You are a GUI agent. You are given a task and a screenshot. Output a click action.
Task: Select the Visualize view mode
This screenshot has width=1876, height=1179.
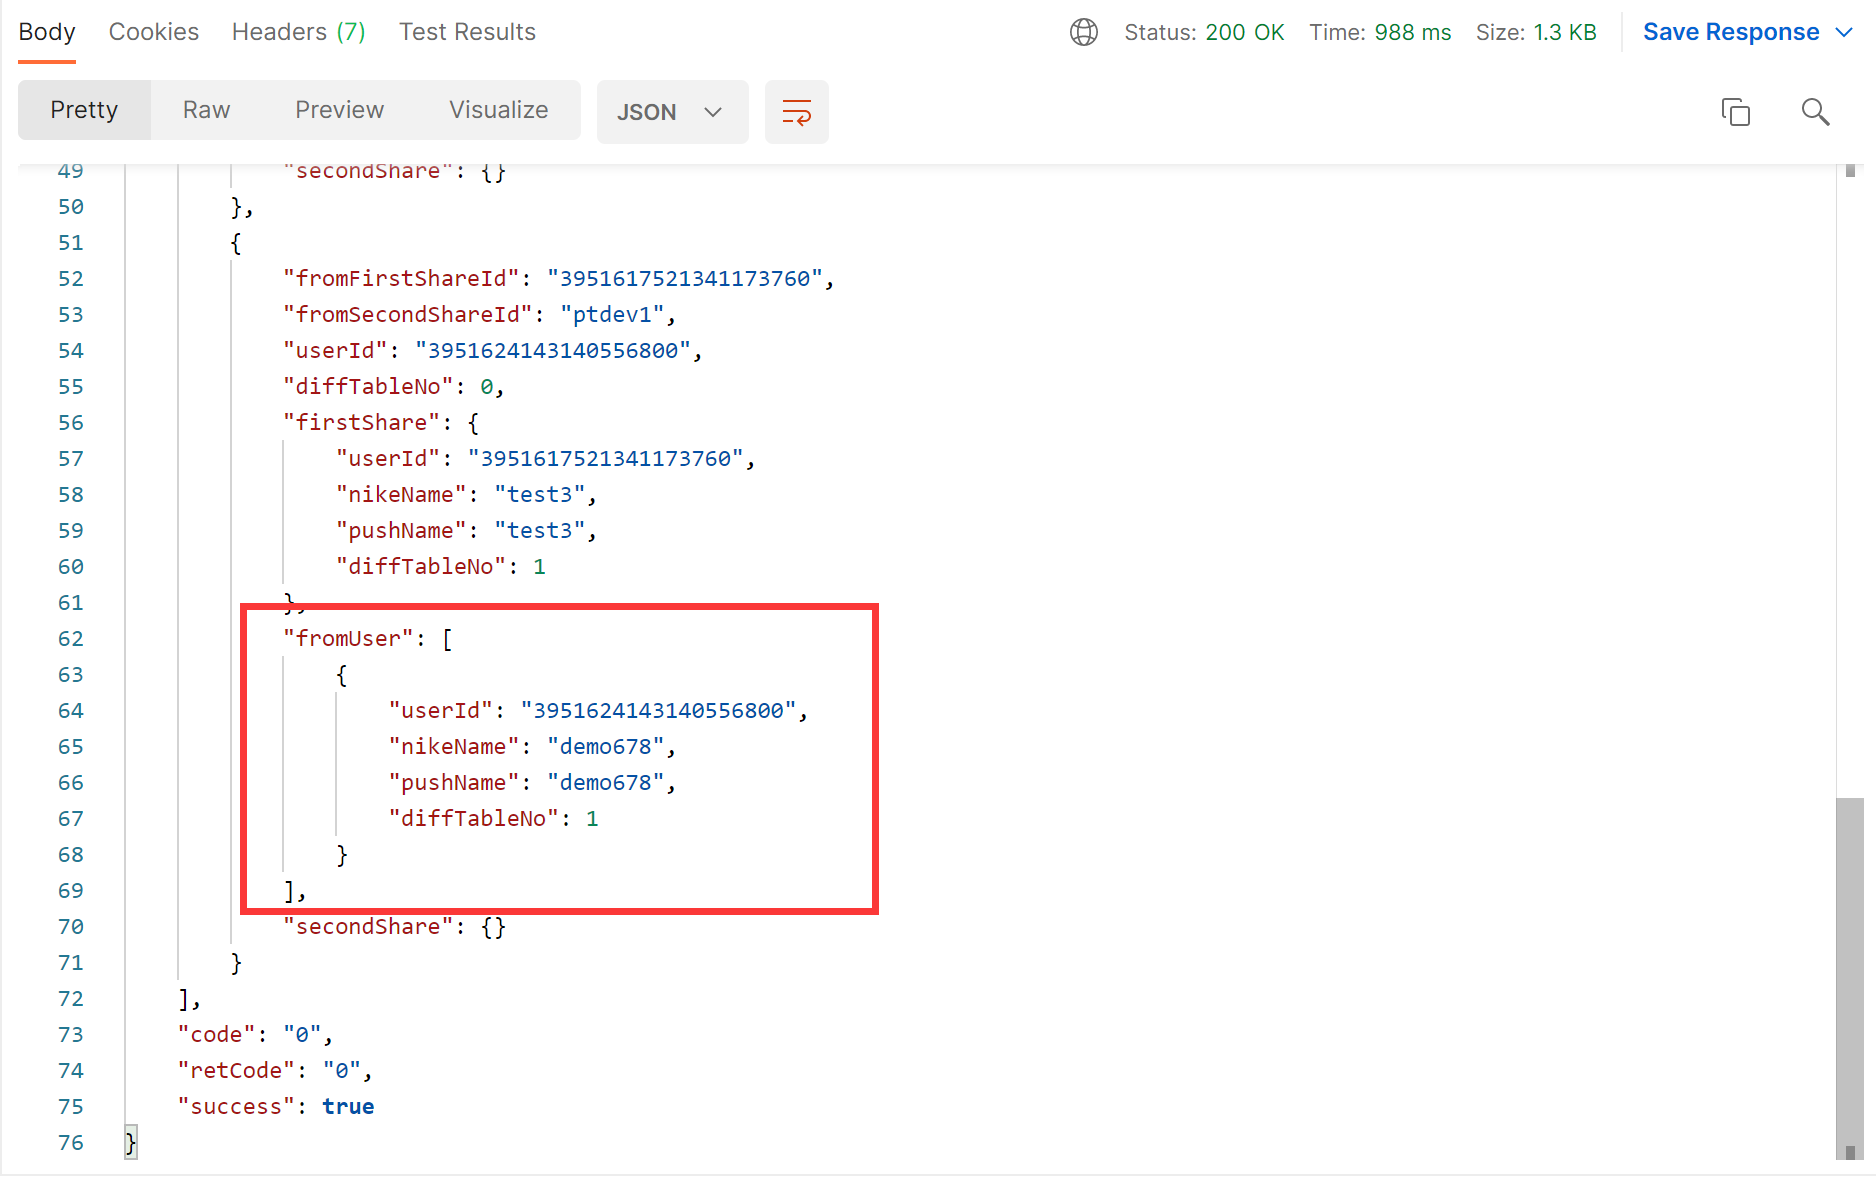click(x=498, y=110)
